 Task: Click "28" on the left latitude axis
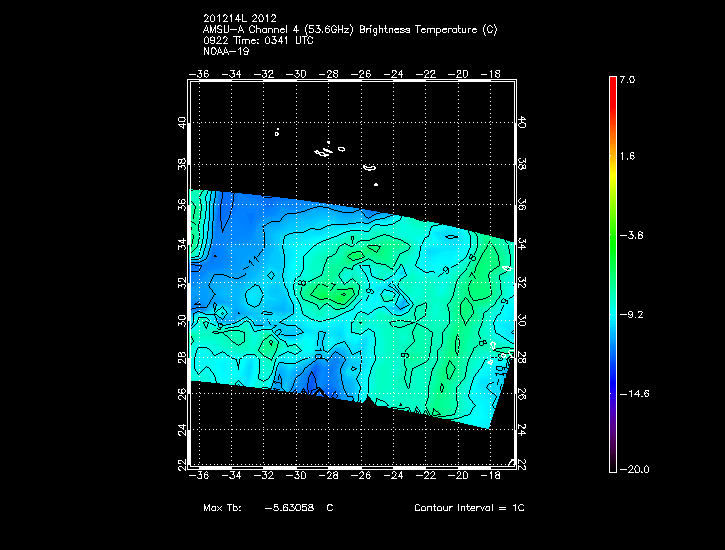tap(182, 358)
